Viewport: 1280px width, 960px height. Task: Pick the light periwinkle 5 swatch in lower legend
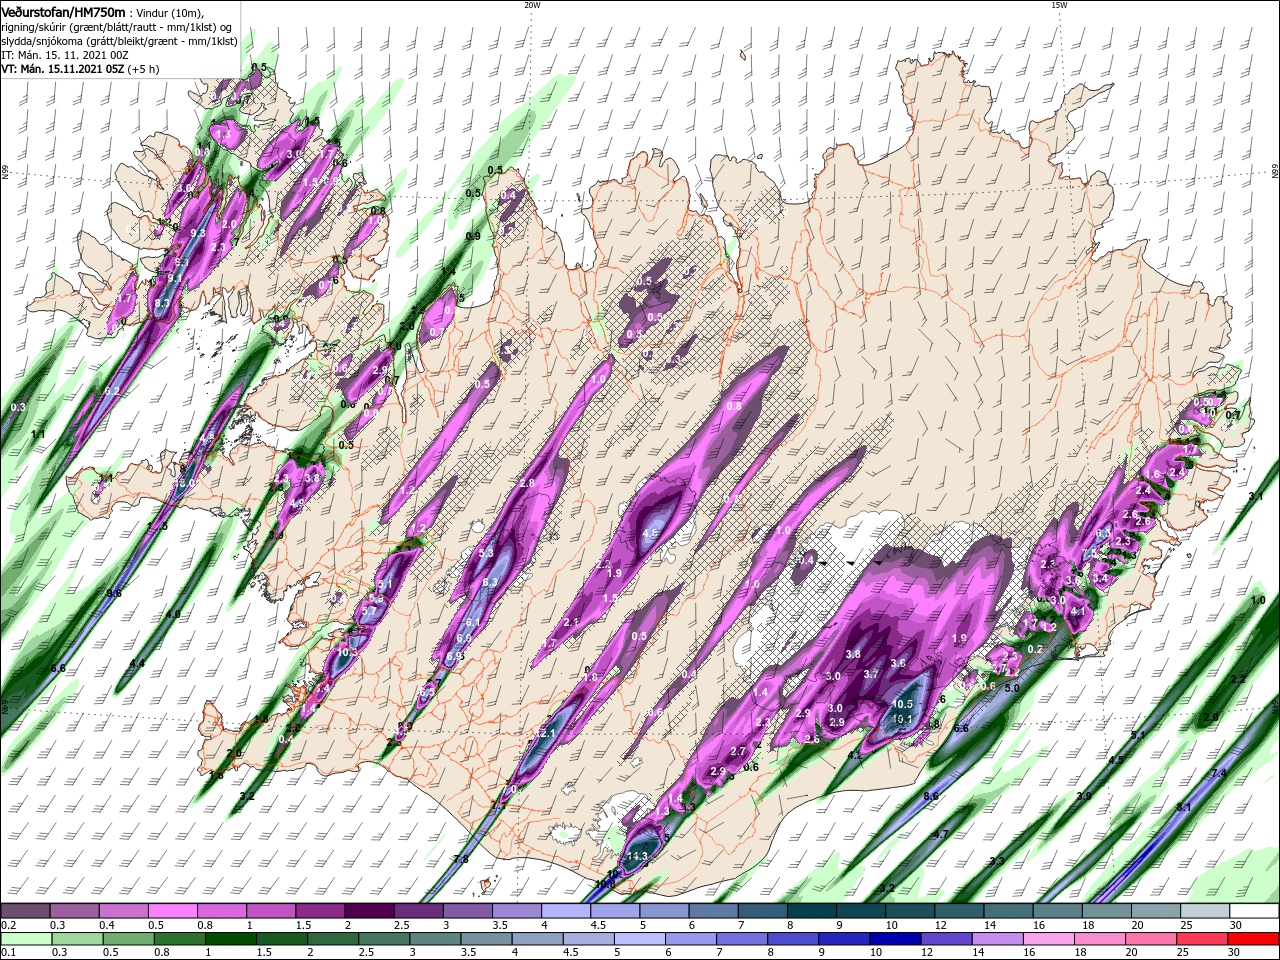(640, 939)
